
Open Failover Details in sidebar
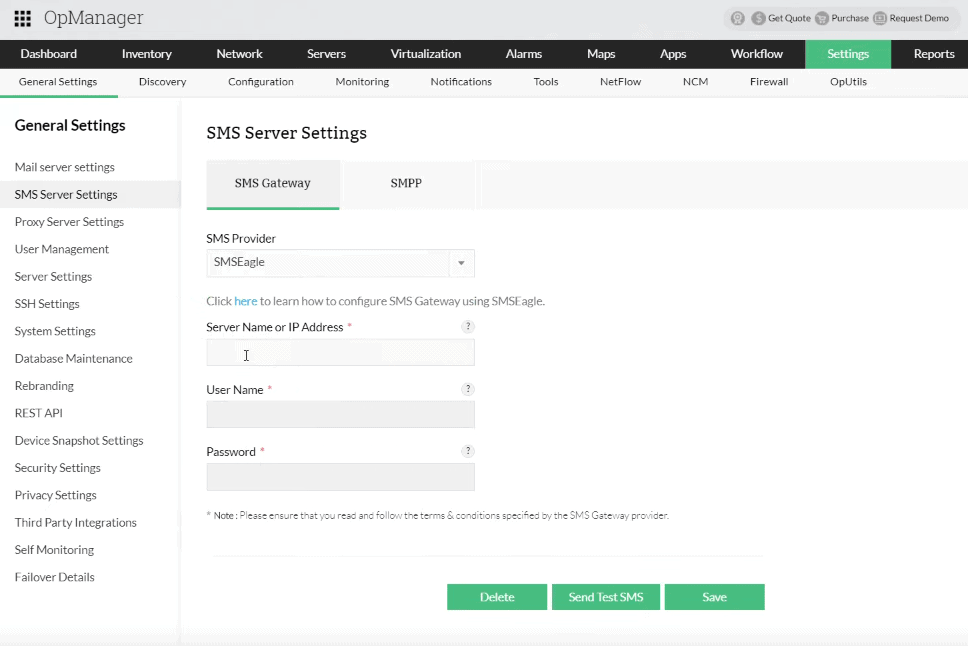(x=54, y=577)
